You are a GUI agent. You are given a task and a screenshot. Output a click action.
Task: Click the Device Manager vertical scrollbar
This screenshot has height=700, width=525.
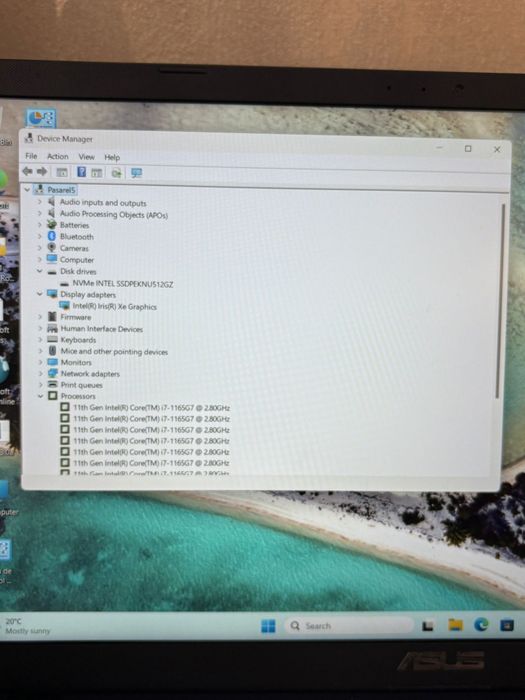[x=500, y=301]
